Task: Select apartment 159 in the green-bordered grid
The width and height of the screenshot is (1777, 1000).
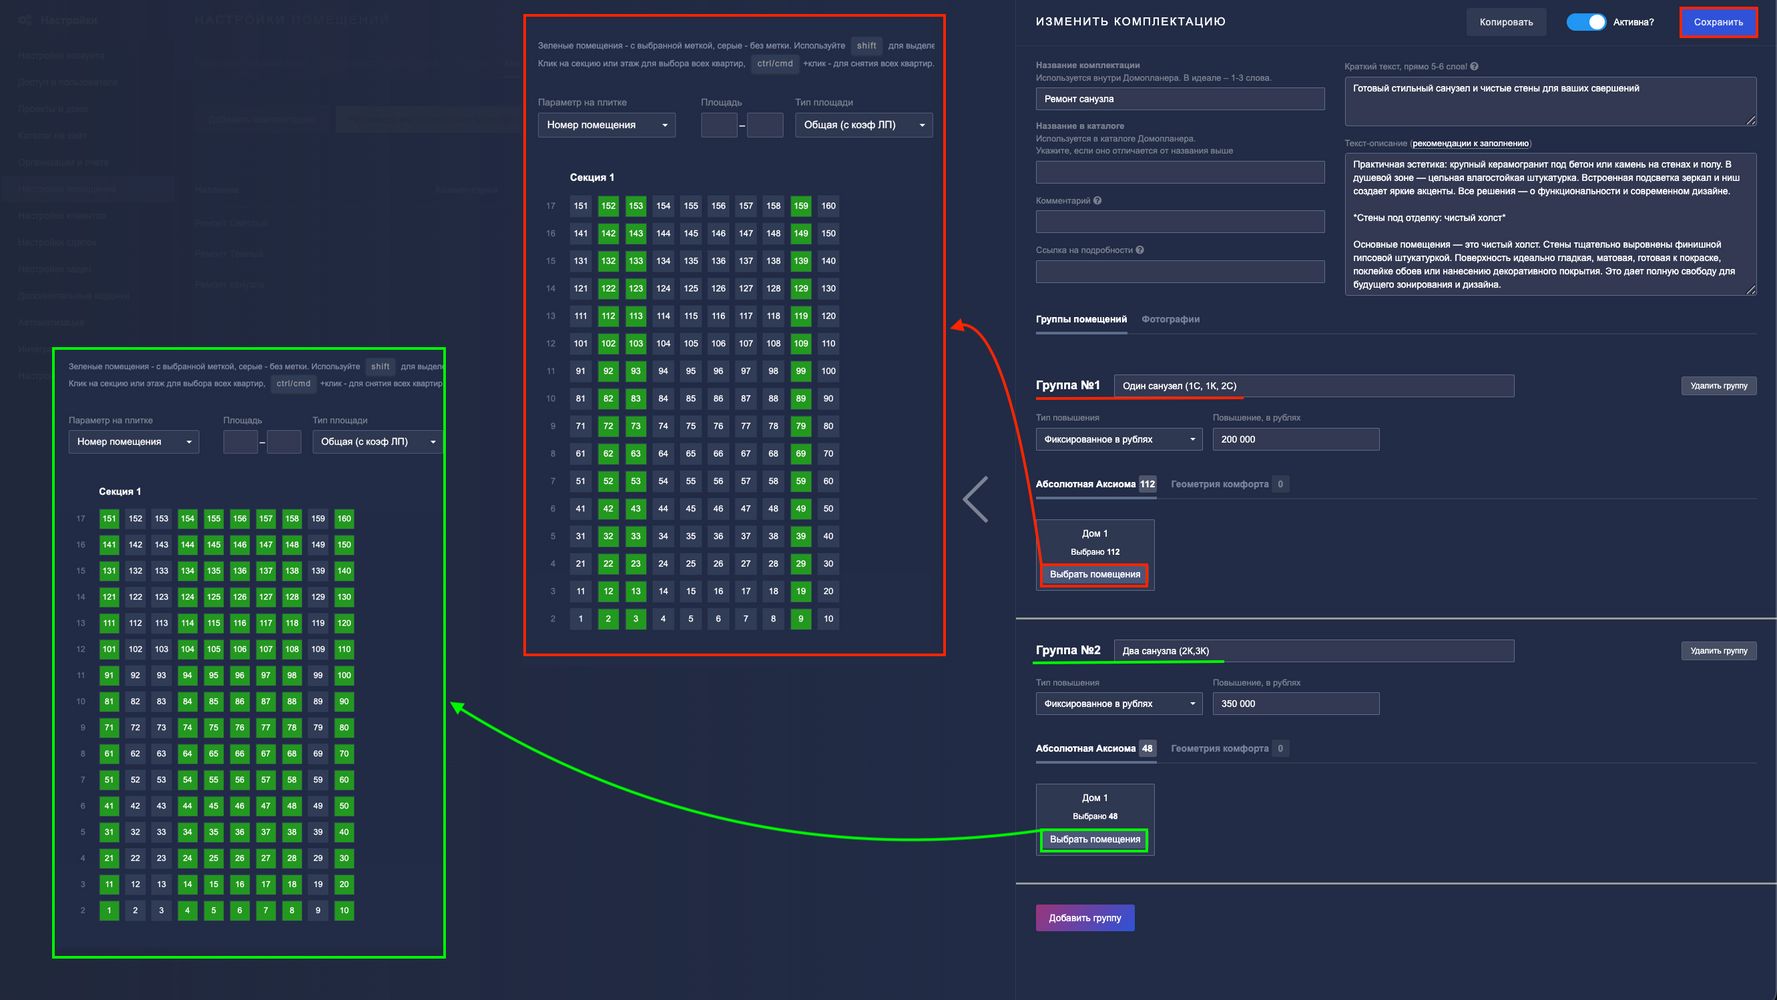Action: 318,519
